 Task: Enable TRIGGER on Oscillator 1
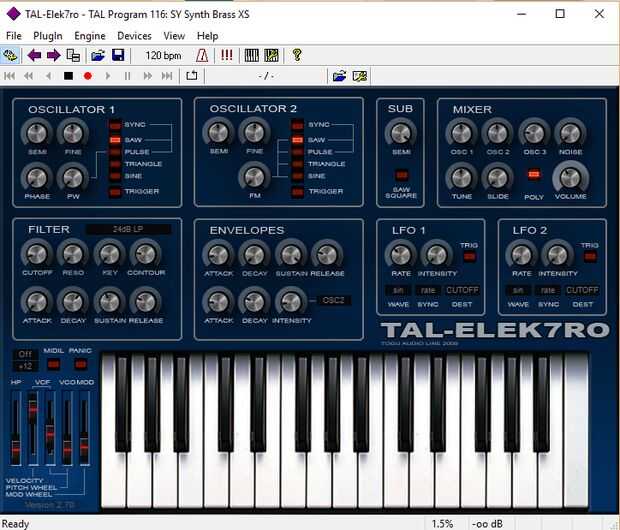tap(115, 192)
